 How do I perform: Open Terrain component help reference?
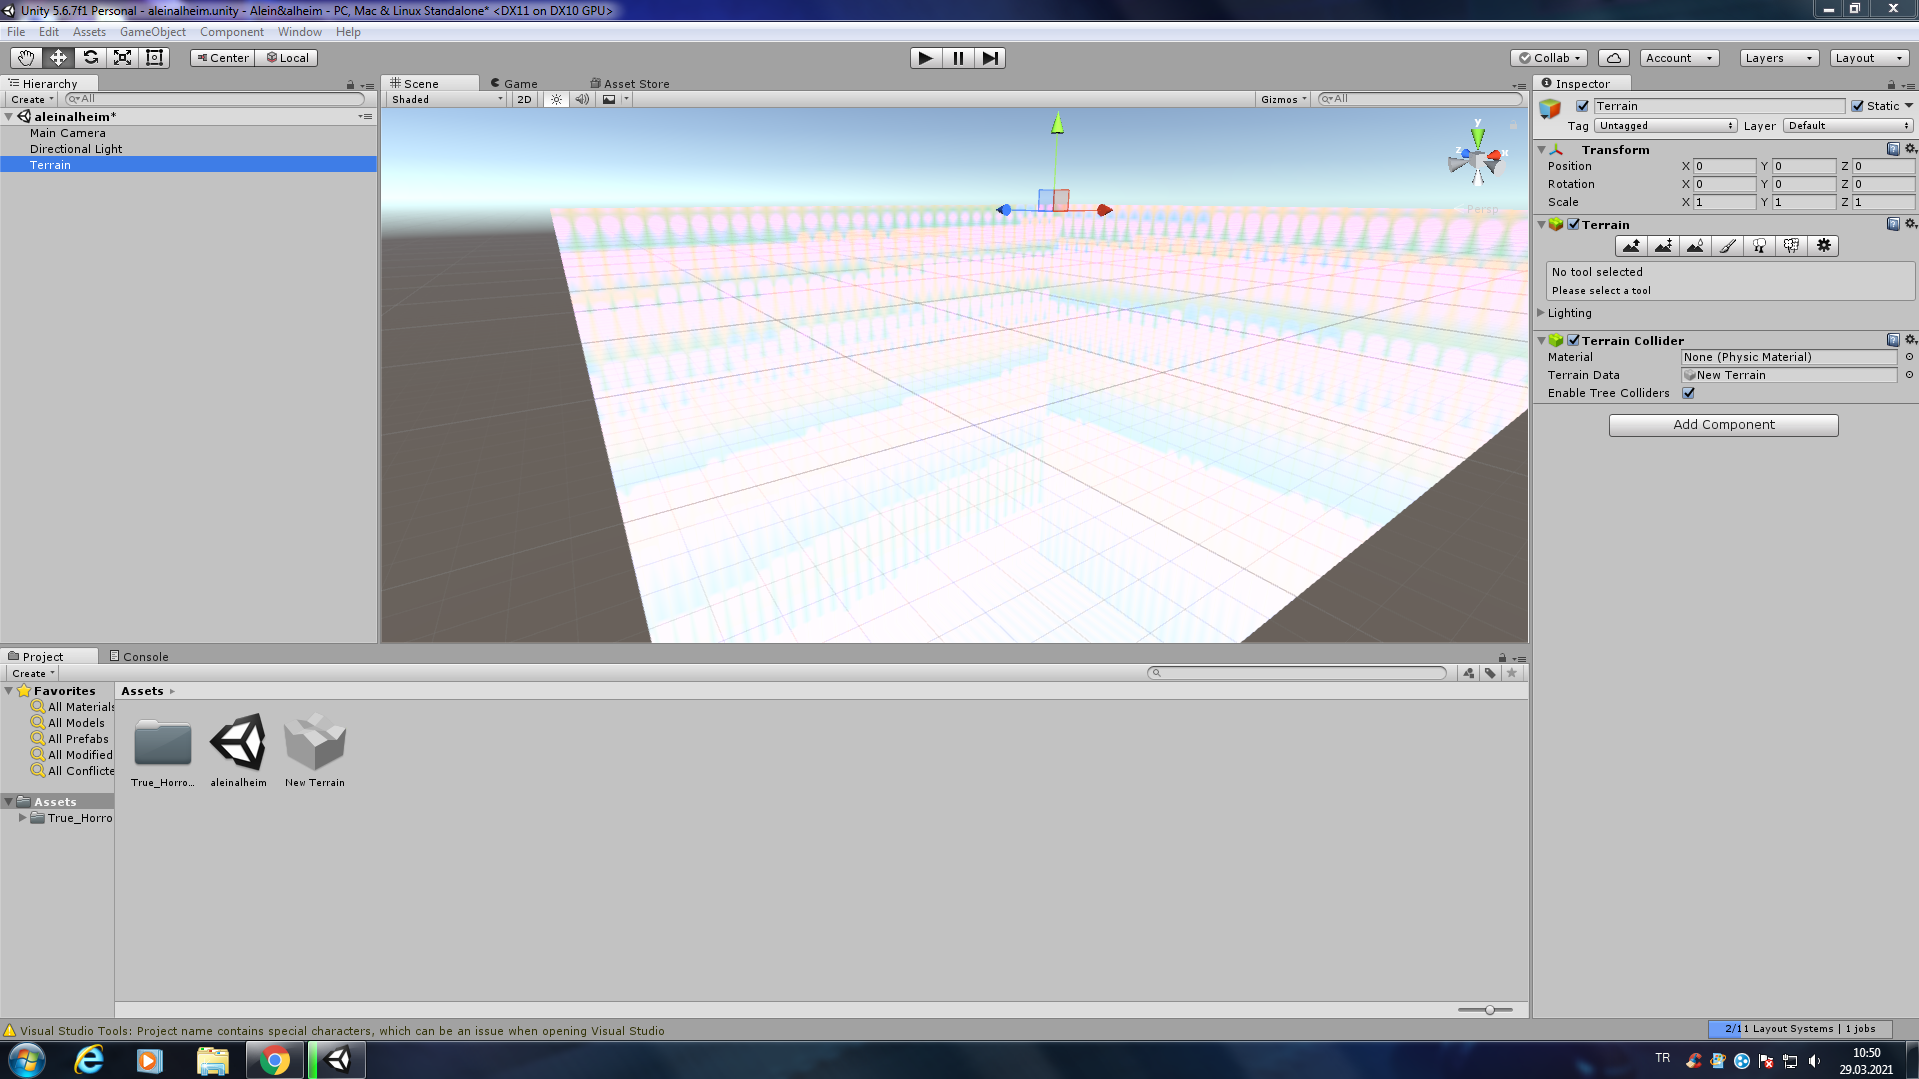(1892, 224)
